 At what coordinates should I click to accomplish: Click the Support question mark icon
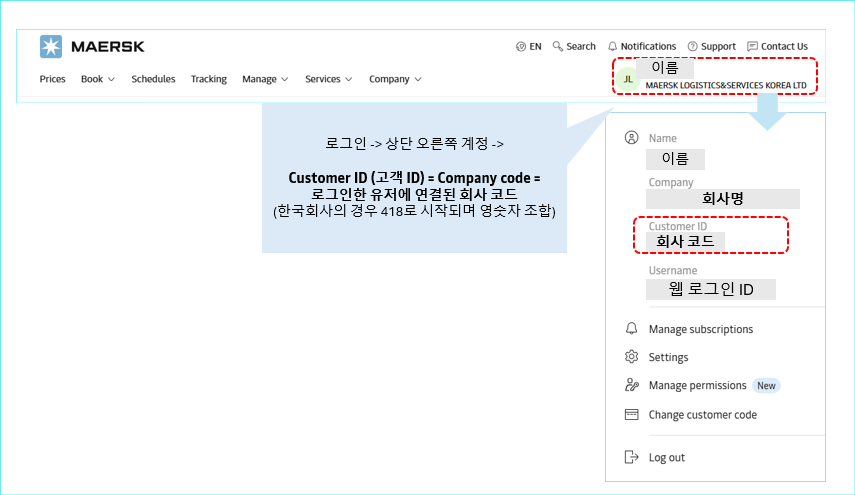[692, 46]
